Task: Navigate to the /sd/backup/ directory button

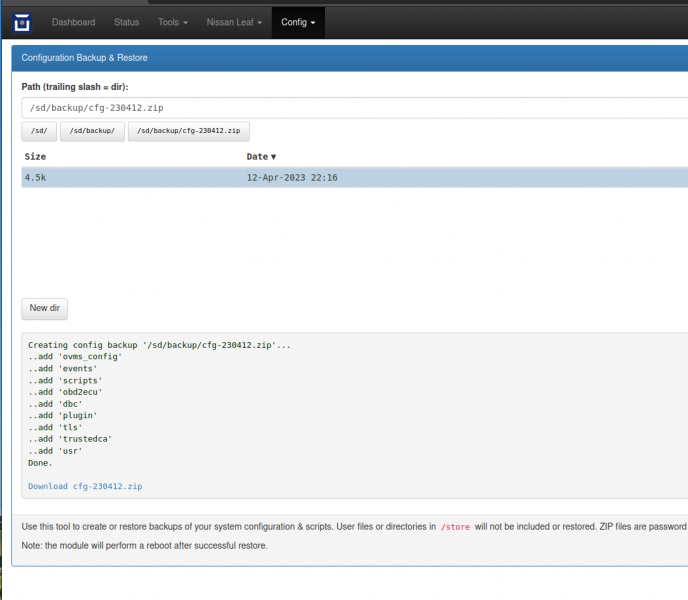Action: point(92,131)
